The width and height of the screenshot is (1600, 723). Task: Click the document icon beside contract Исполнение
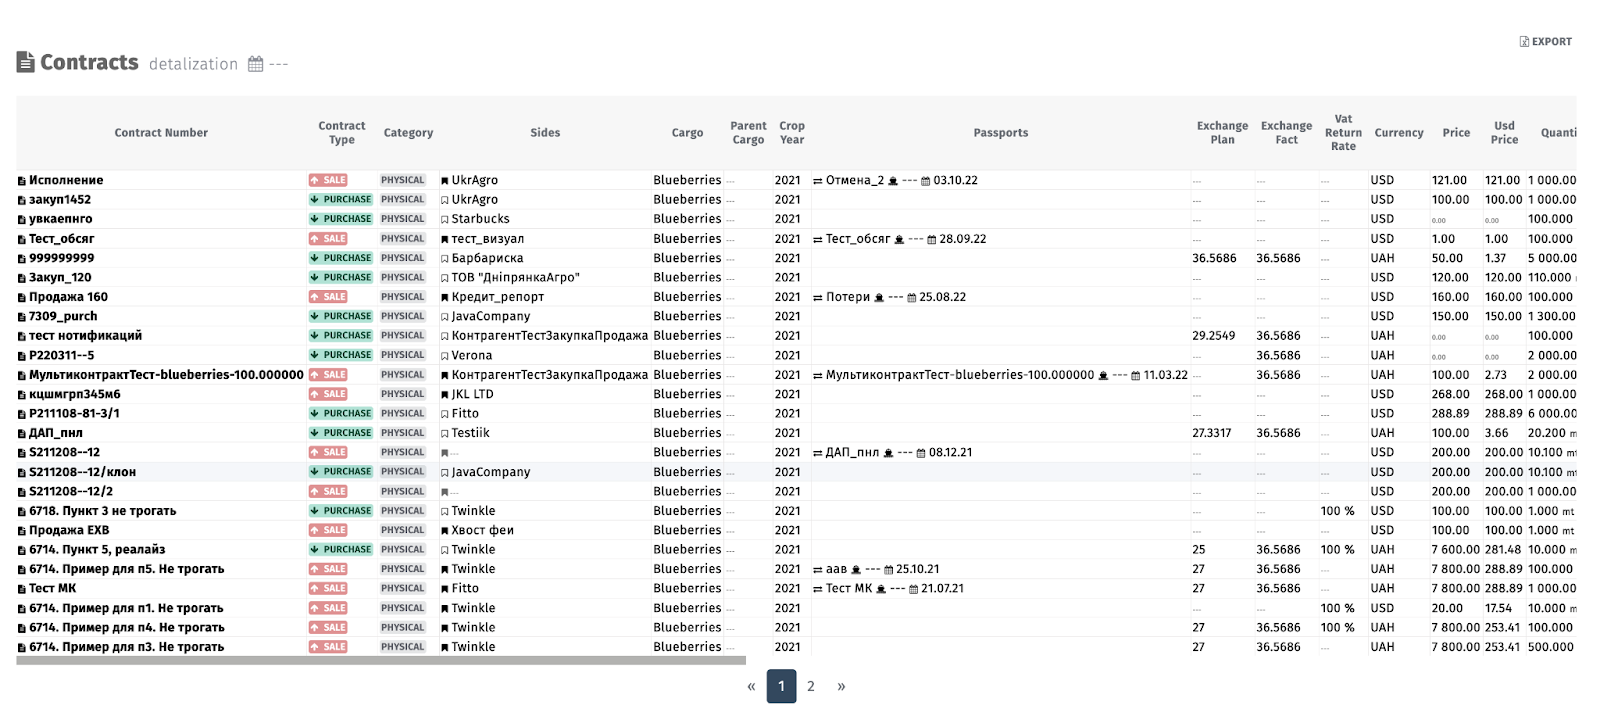pyautogui.click(x=21, y=181)
